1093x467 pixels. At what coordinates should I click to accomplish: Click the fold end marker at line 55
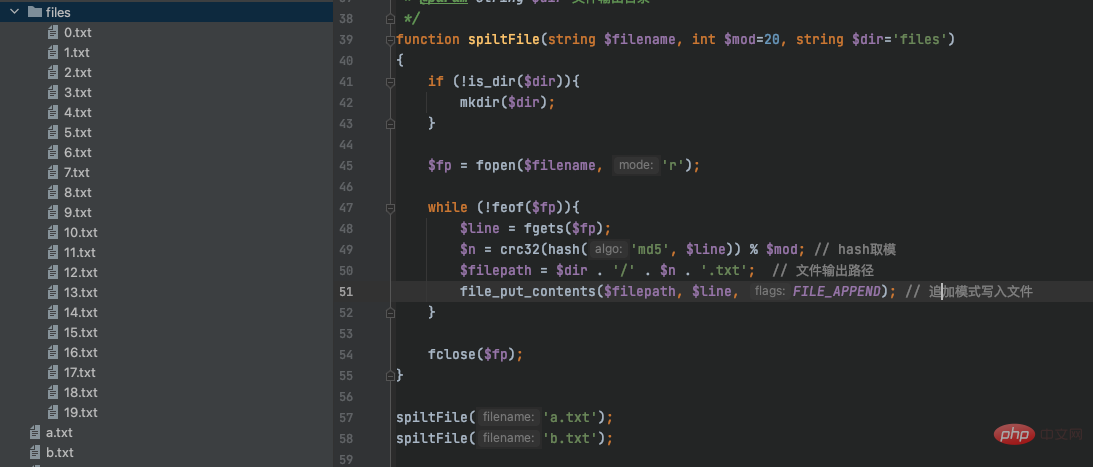point(390,375)
